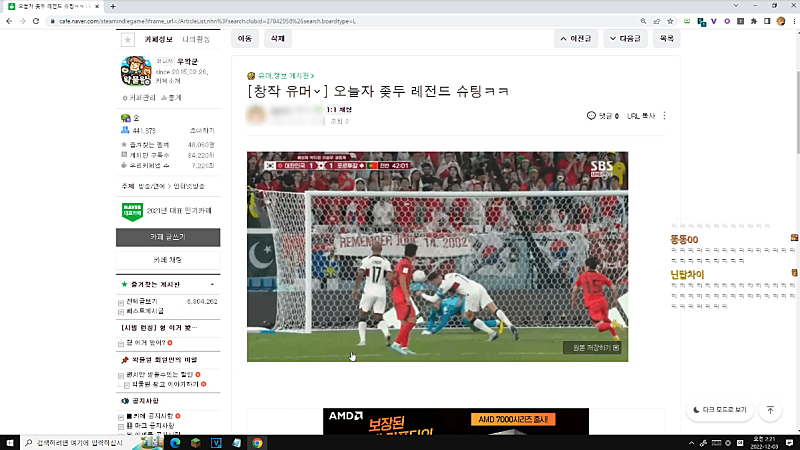The height and width of the screenshot is (450, 800).
Task: Click the 삭제 delete button
Action: click(278, 39)
